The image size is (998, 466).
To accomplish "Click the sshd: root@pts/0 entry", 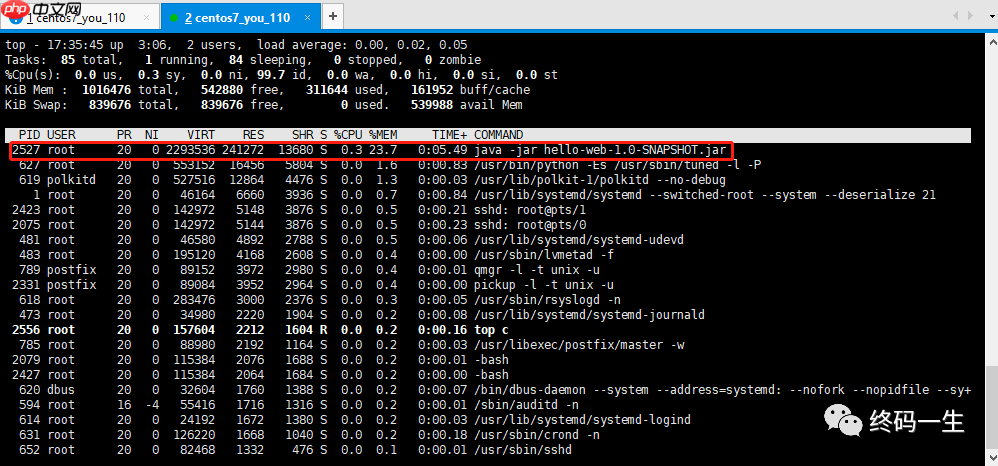I will pyautogui.click(x=531, y=225).
